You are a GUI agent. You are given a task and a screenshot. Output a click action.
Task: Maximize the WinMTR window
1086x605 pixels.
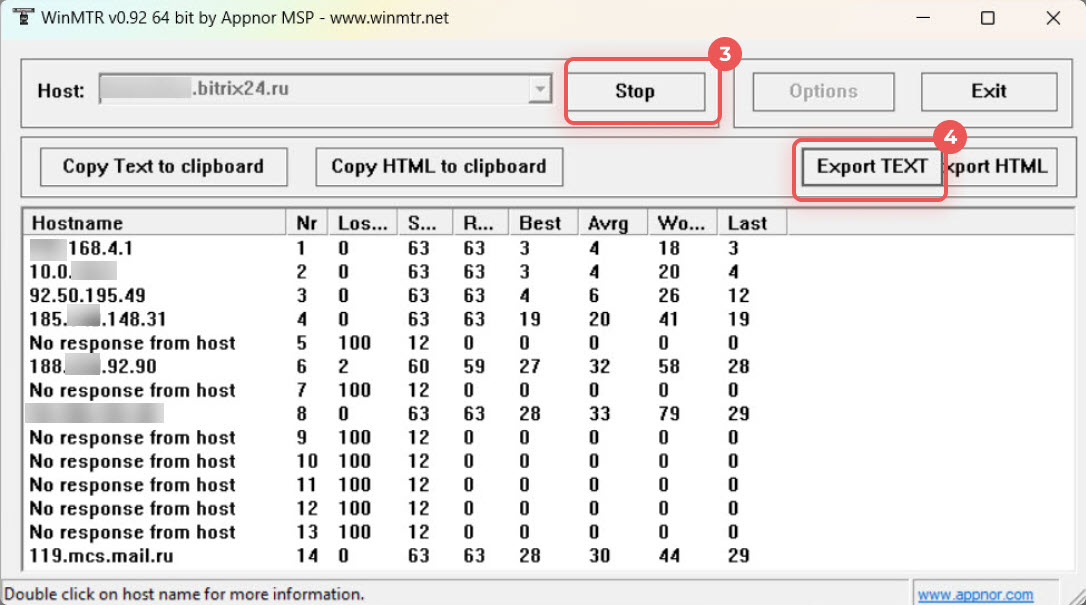(988, 18)
